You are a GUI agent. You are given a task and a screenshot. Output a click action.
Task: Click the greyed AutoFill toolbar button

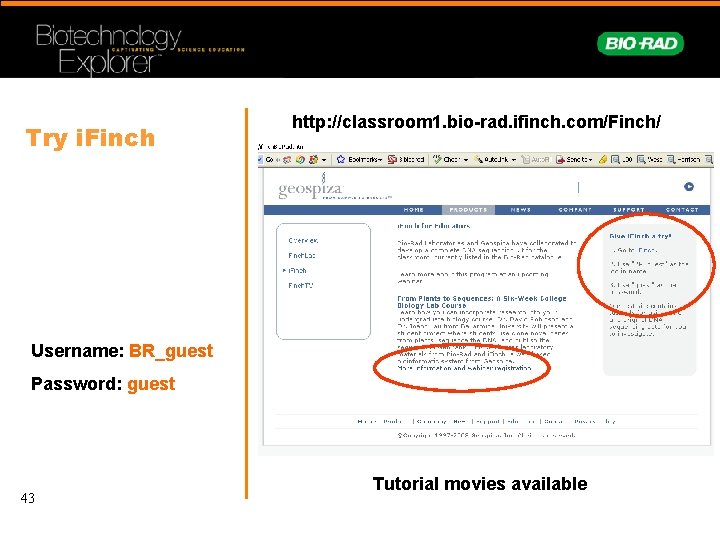click(535, 159)
